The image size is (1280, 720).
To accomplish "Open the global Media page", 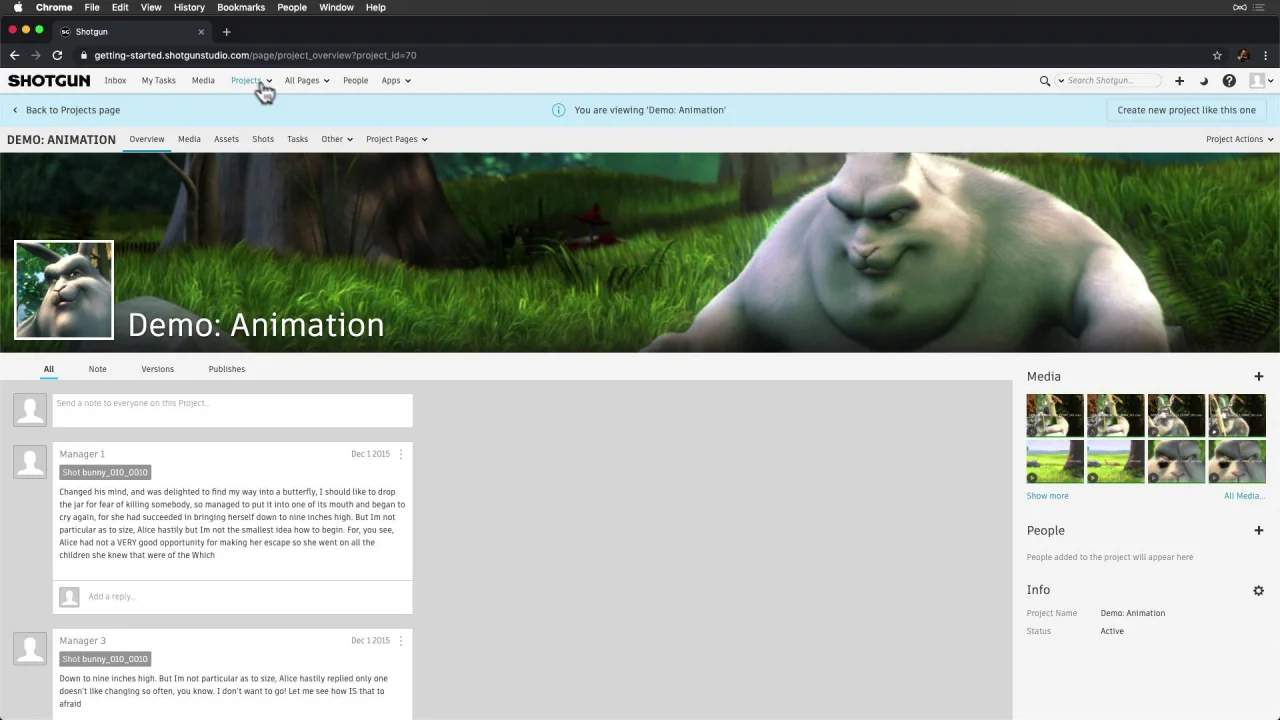I will coord(203,81).
